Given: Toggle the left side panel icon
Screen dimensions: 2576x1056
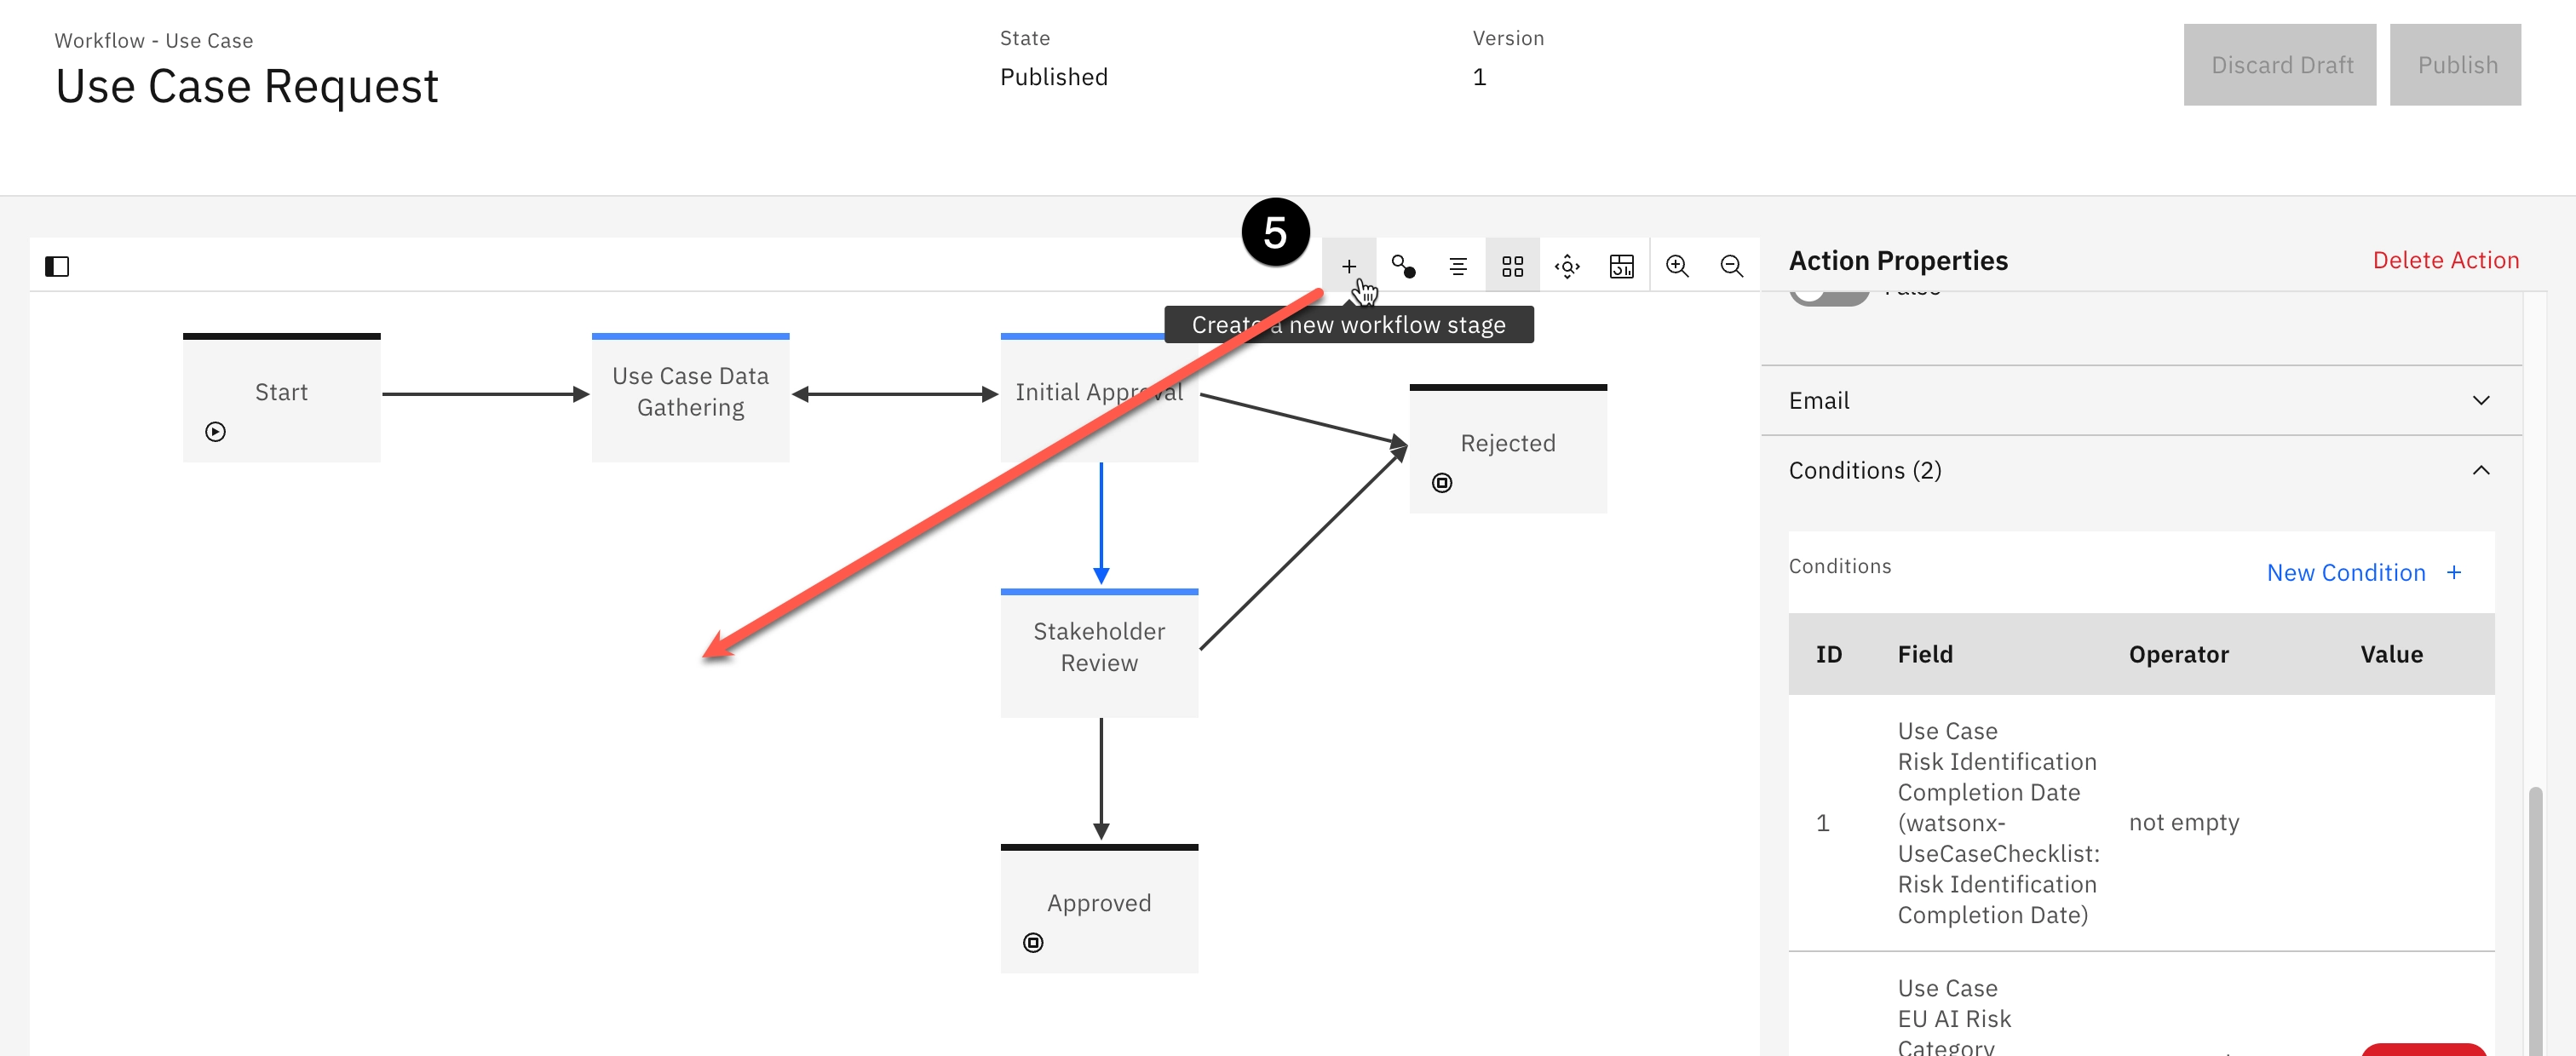Looking at the screenshot, I should tap(57, 266).
